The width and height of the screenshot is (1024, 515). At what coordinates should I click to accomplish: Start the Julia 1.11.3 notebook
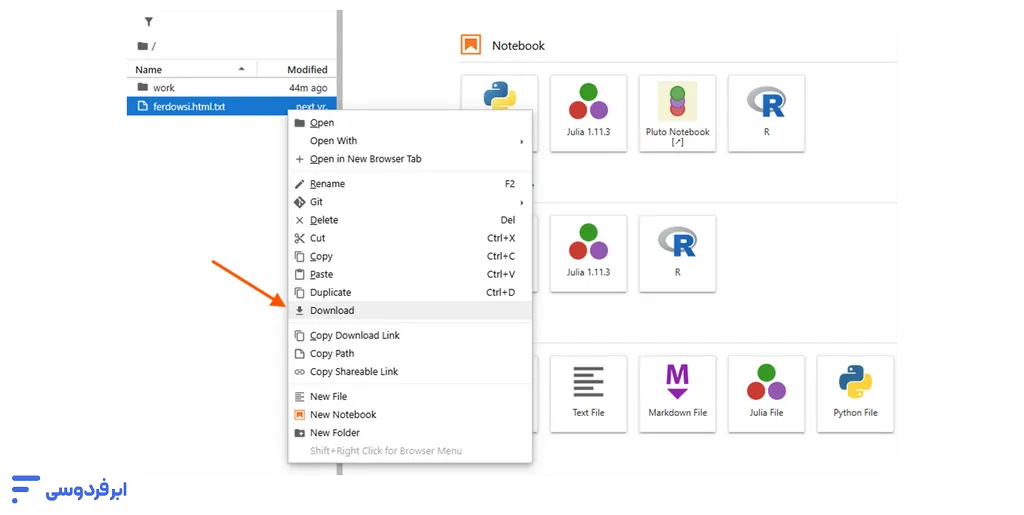[588, 113]
